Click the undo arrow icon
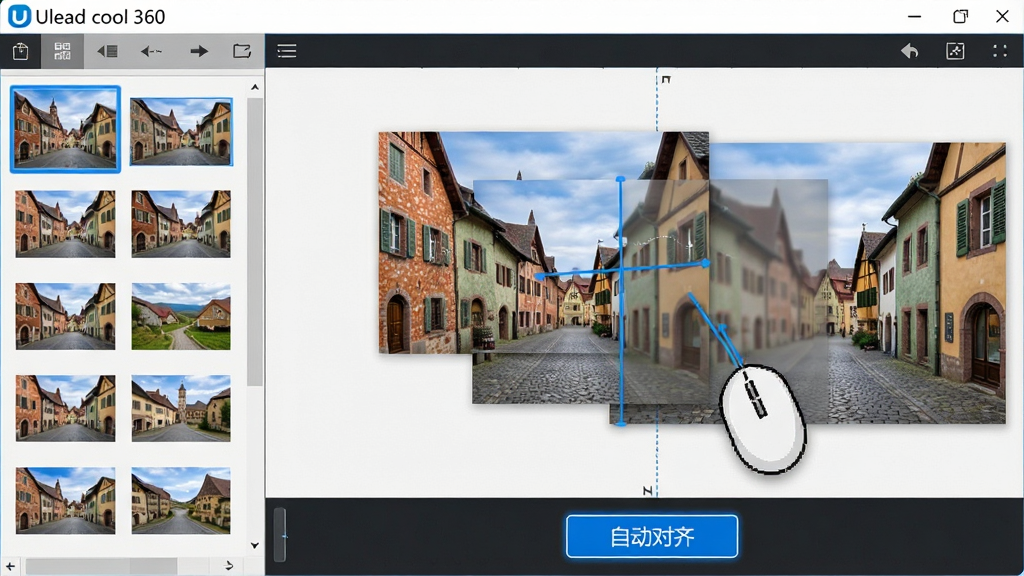This screenshot has height=576, width=1024. [x=910, y=51]
